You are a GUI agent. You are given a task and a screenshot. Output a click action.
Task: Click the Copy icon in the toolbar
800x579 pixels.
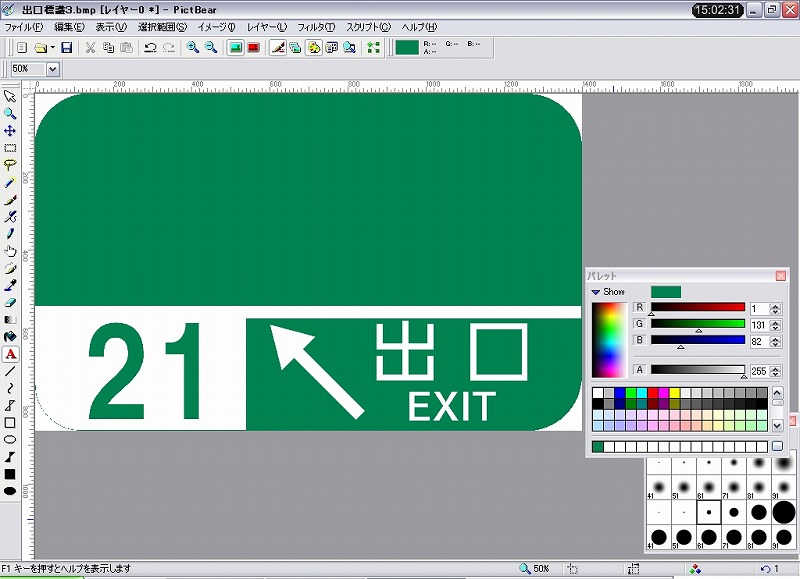pyautogui.click(x=108, y=47)
